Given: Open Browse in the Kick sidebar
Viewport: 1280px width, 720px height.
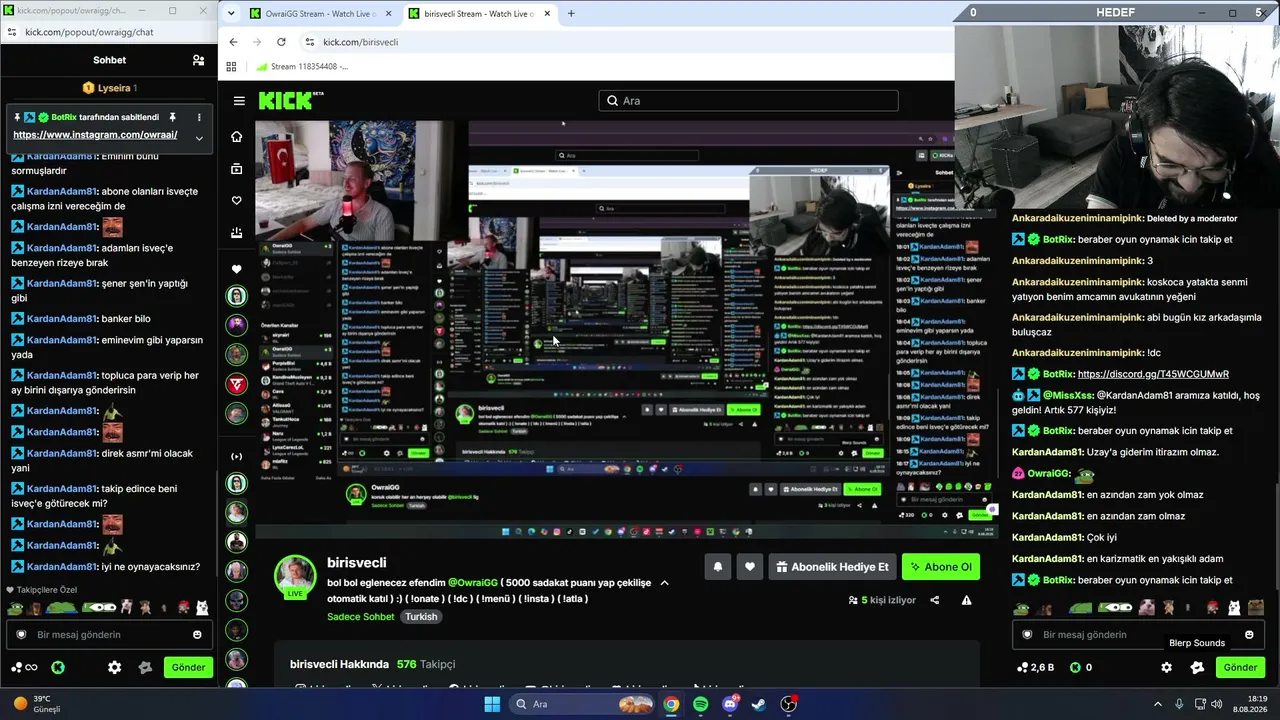Looking at the screenshot, I should [x=236, y=168].
